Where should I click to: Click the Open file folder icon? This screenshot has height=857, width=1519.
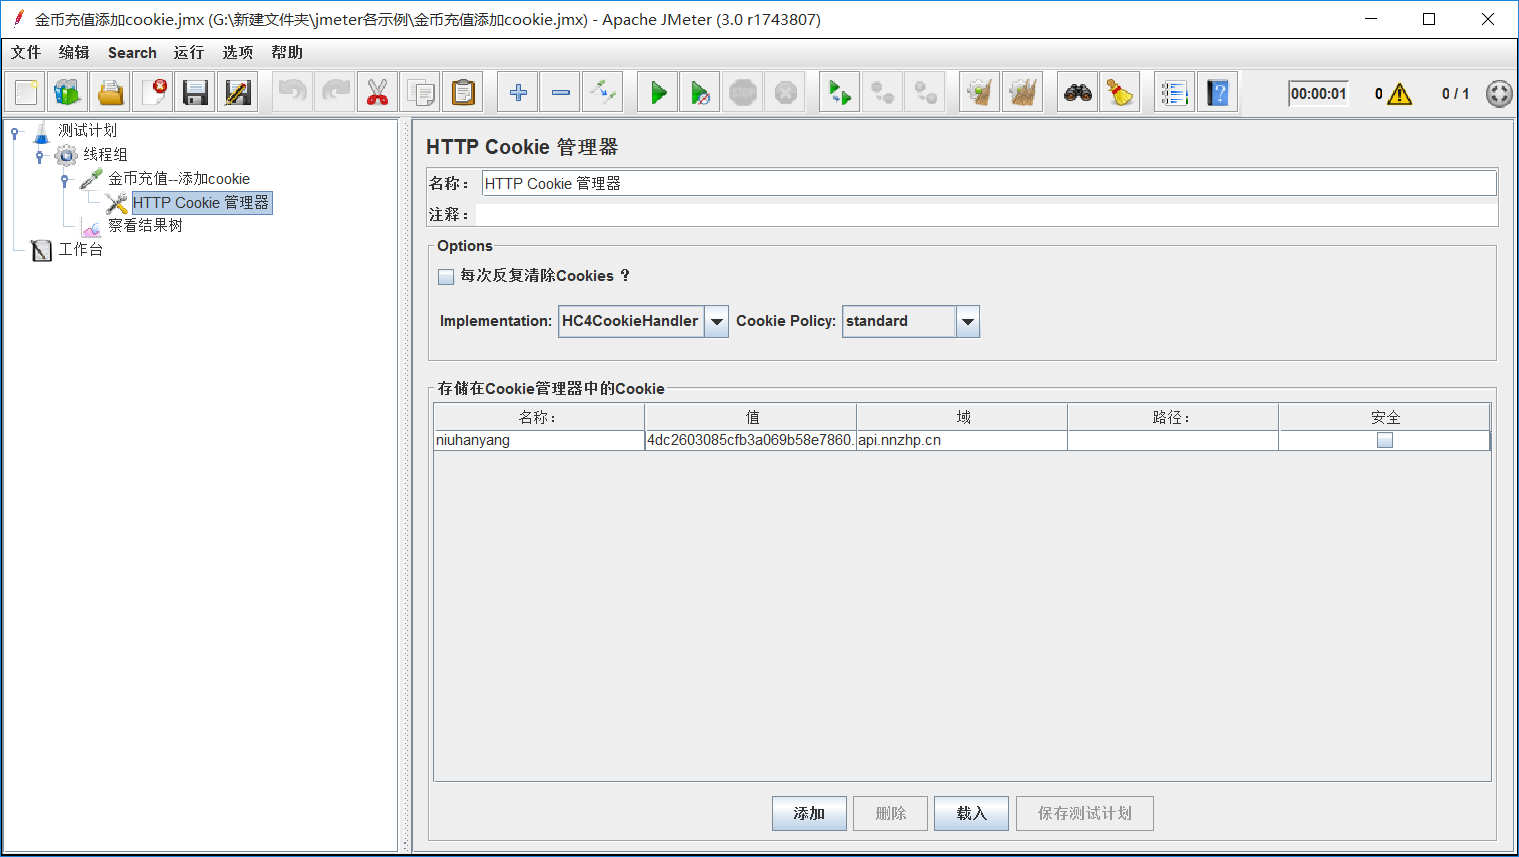coord(111,93)
